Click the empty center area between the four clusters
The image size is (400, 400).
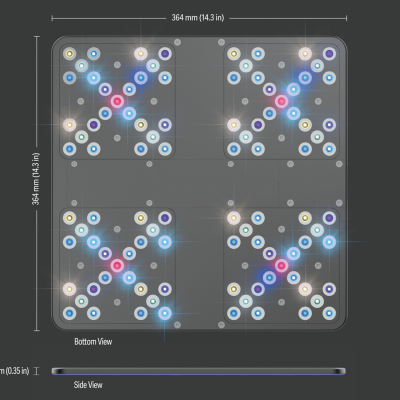pos(199,183)
